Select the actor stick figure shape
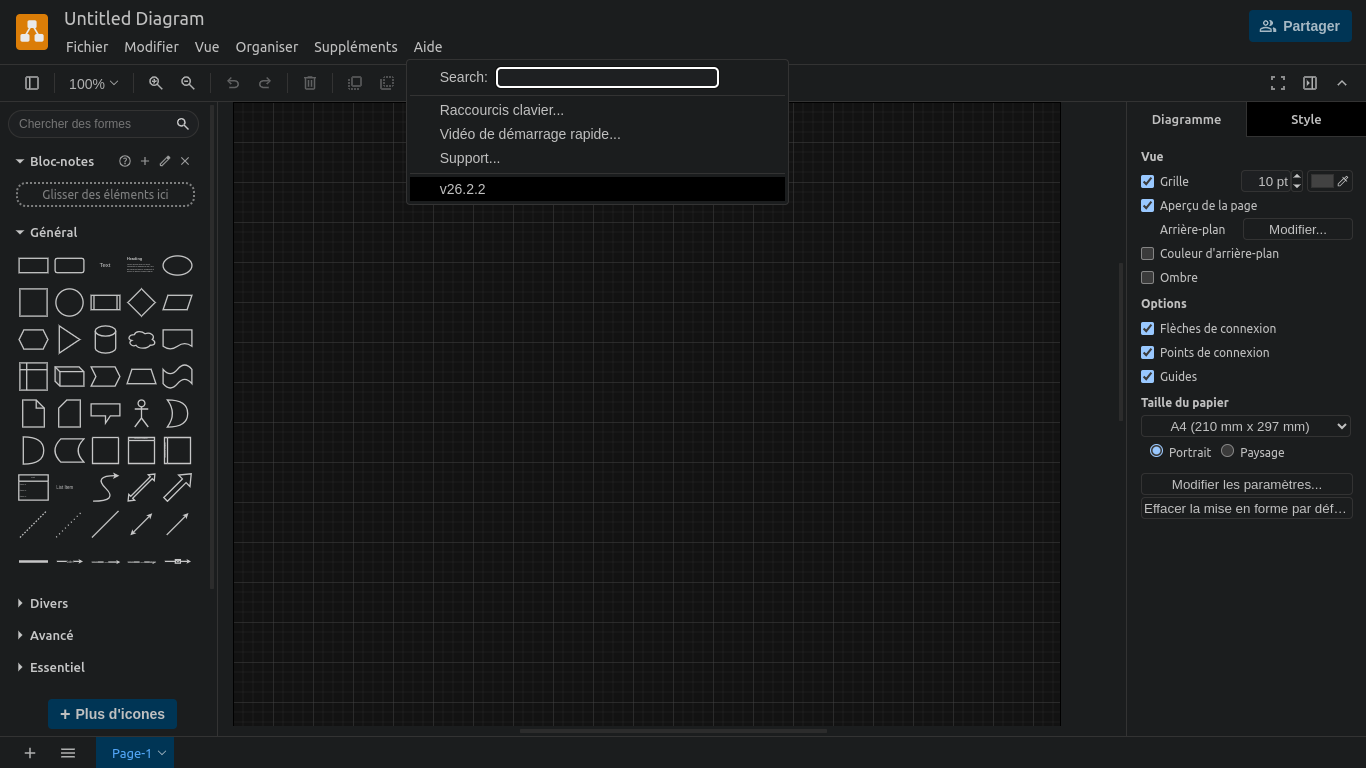This screenshot has width=1366, height=768. click(141, 413)
